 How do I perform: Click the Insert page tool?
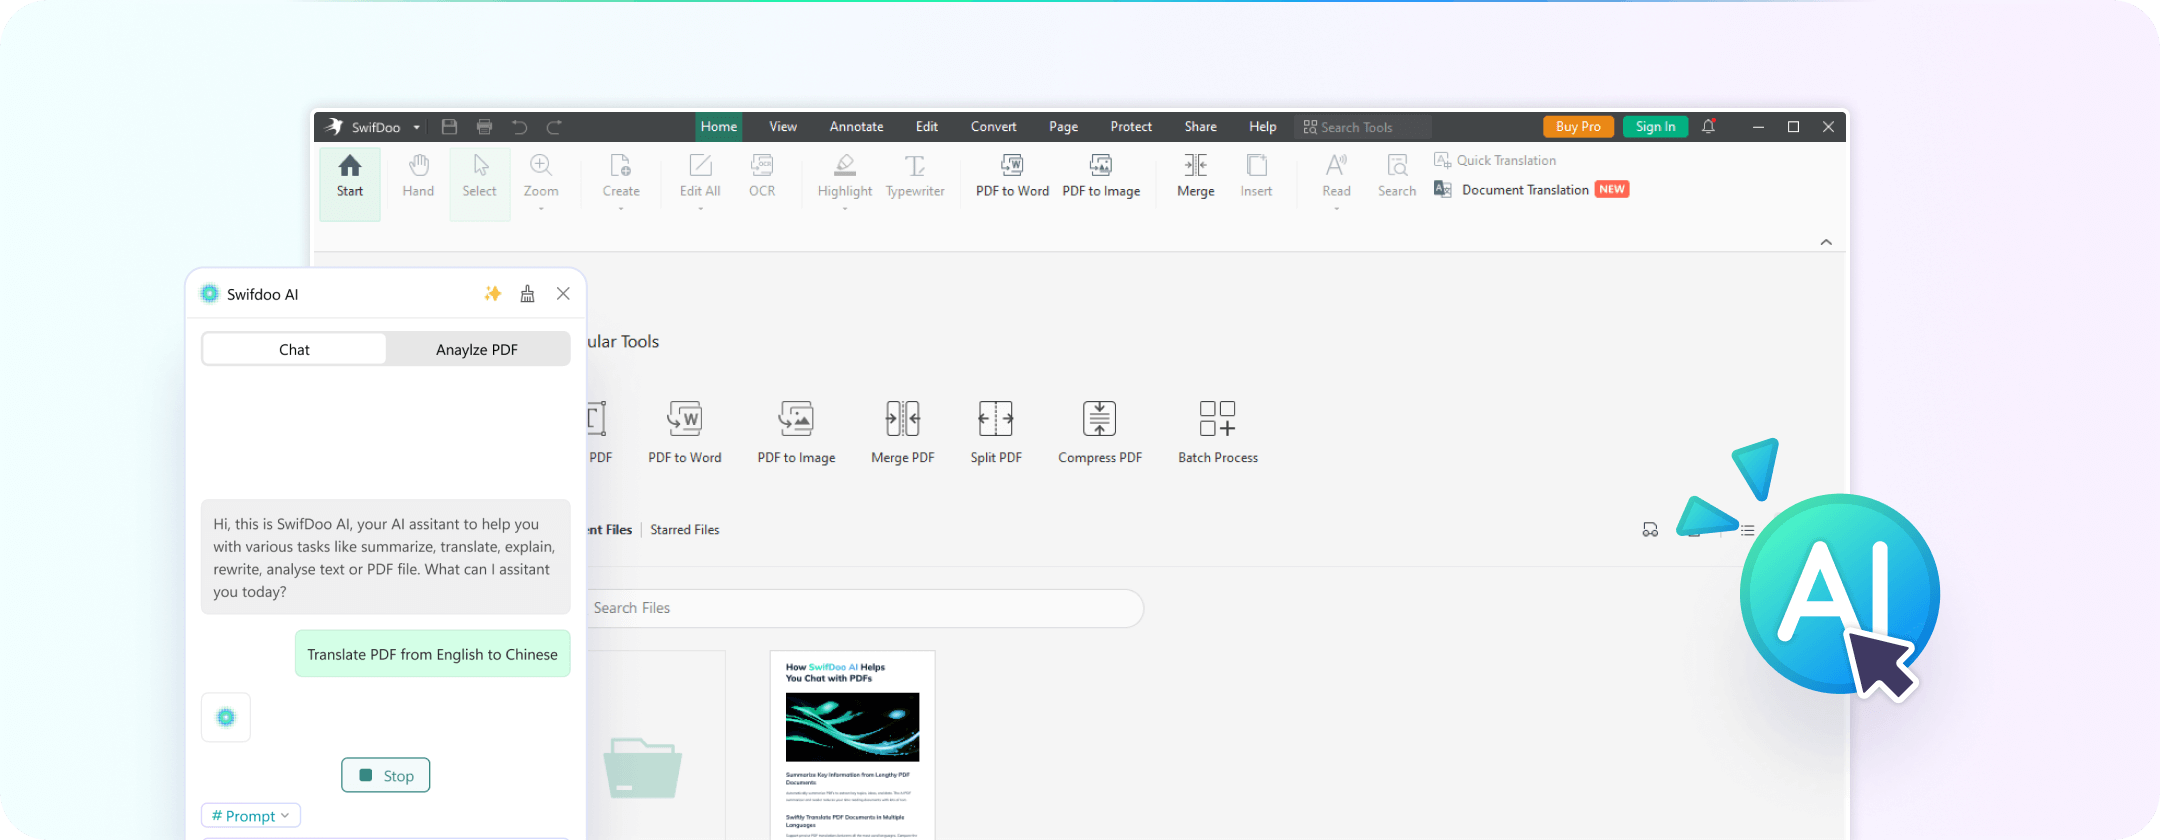1256,177
